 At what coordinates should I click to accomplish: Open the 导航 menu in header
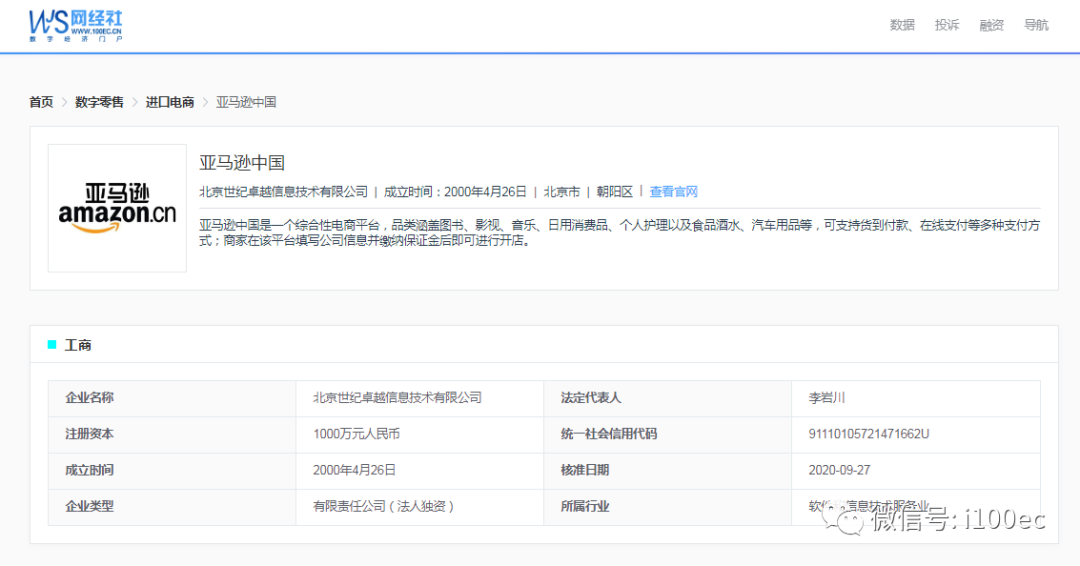click(x=1036, y=25)
